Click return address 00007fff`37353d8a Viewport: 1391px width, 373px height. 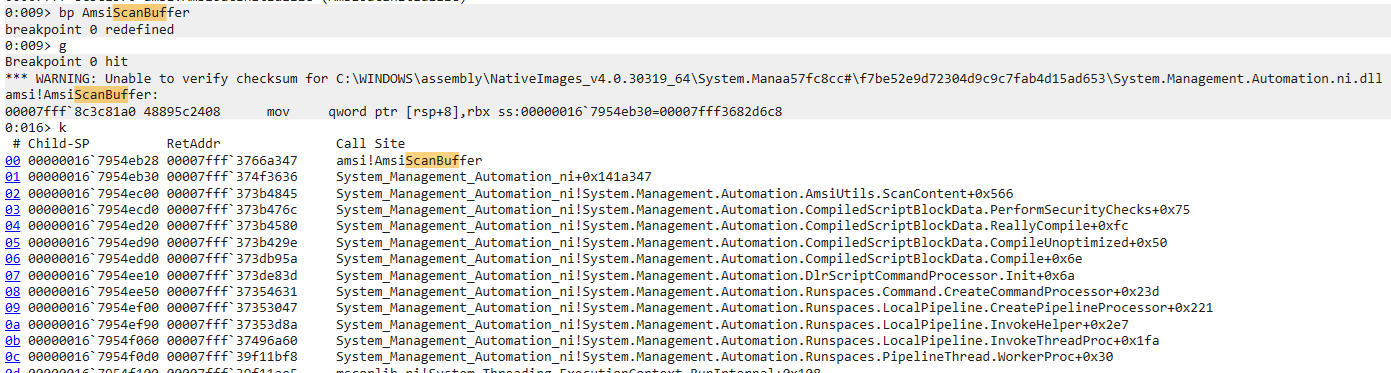click(x=232, y=324)
